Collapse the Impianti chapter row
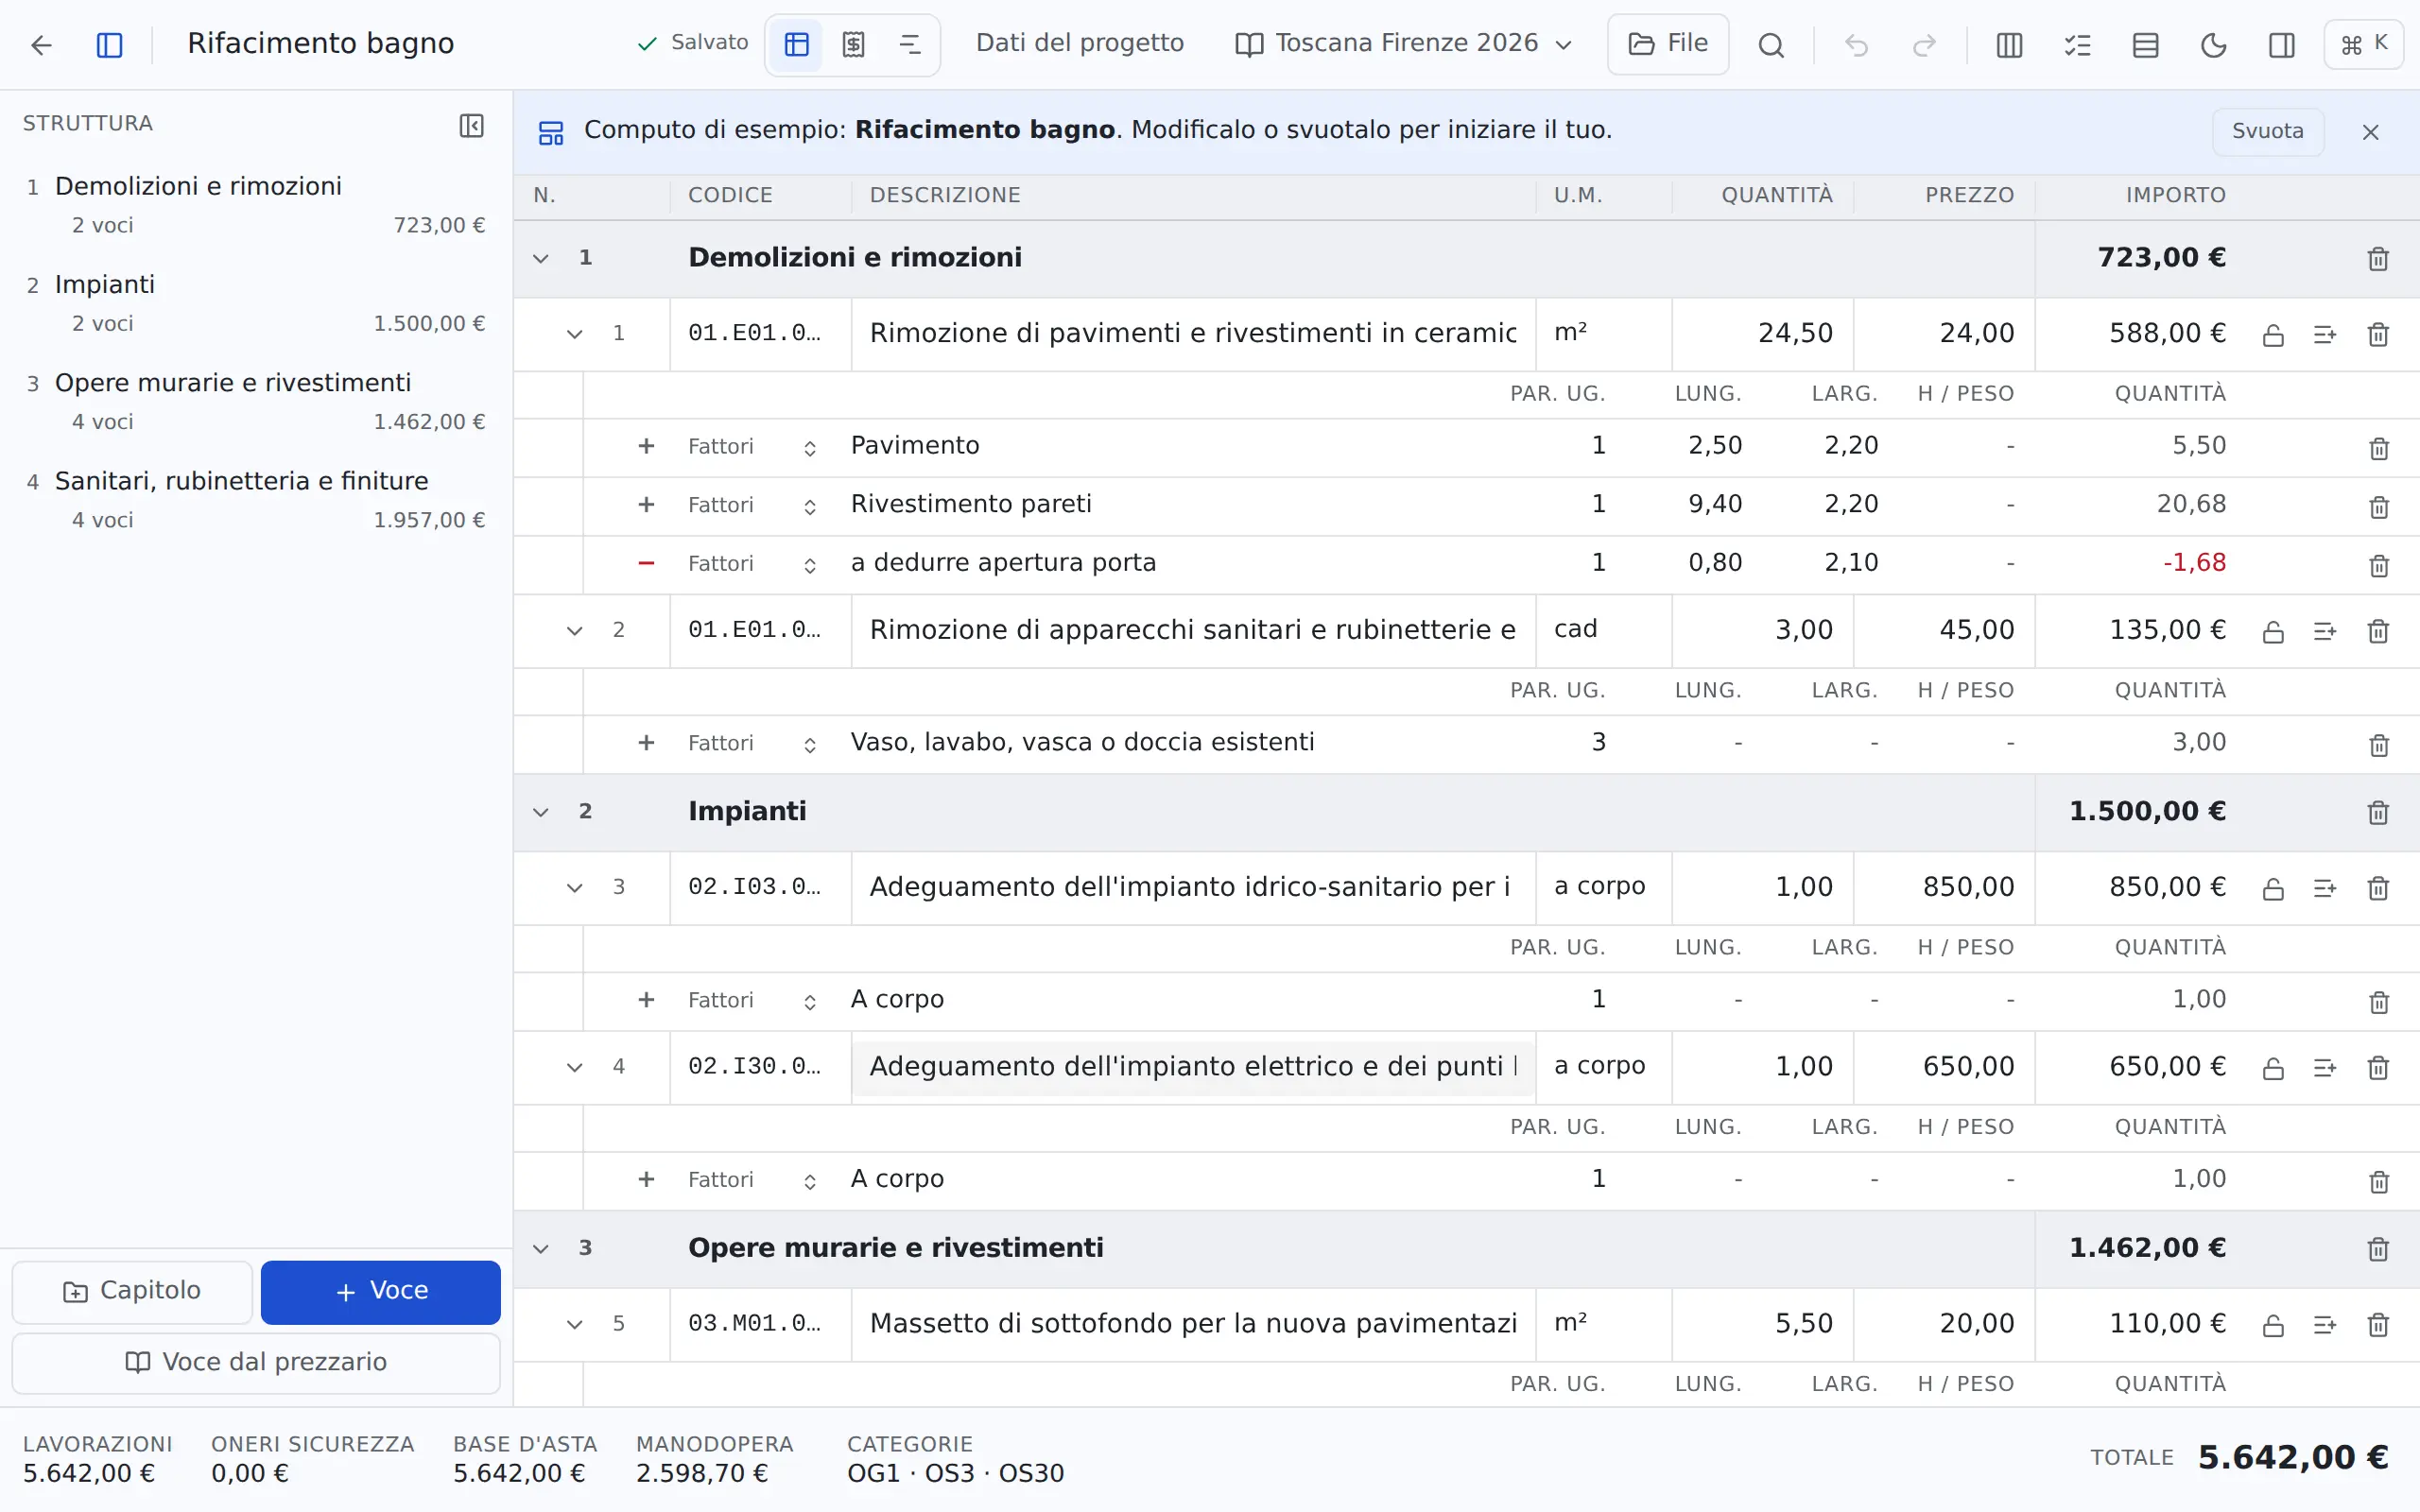The image size is (2420, 1512). coord(540,812)
